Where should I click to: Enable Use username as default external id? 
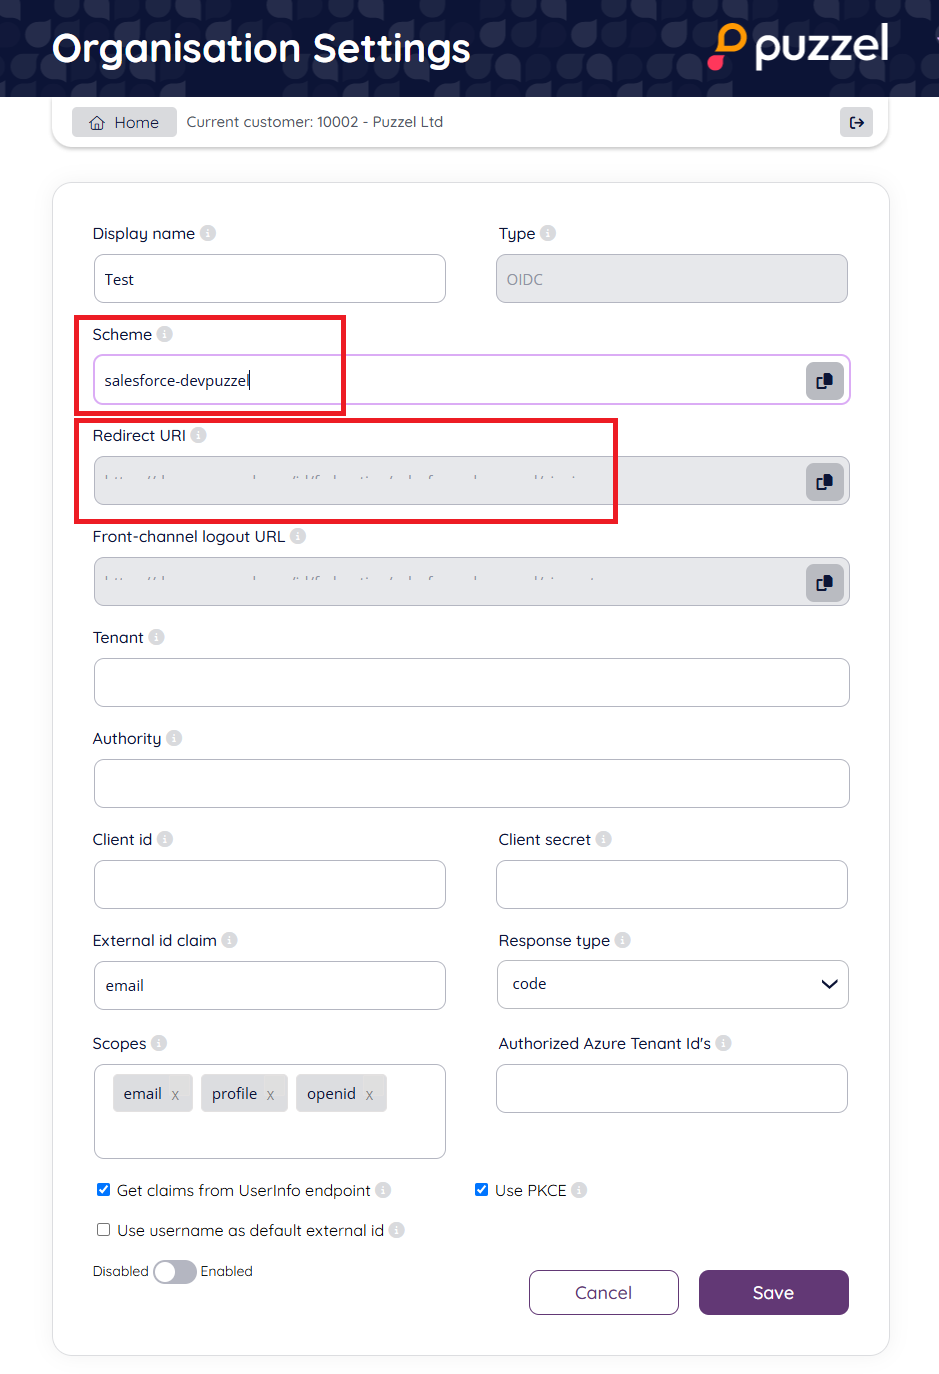[x=103, y=1230]
